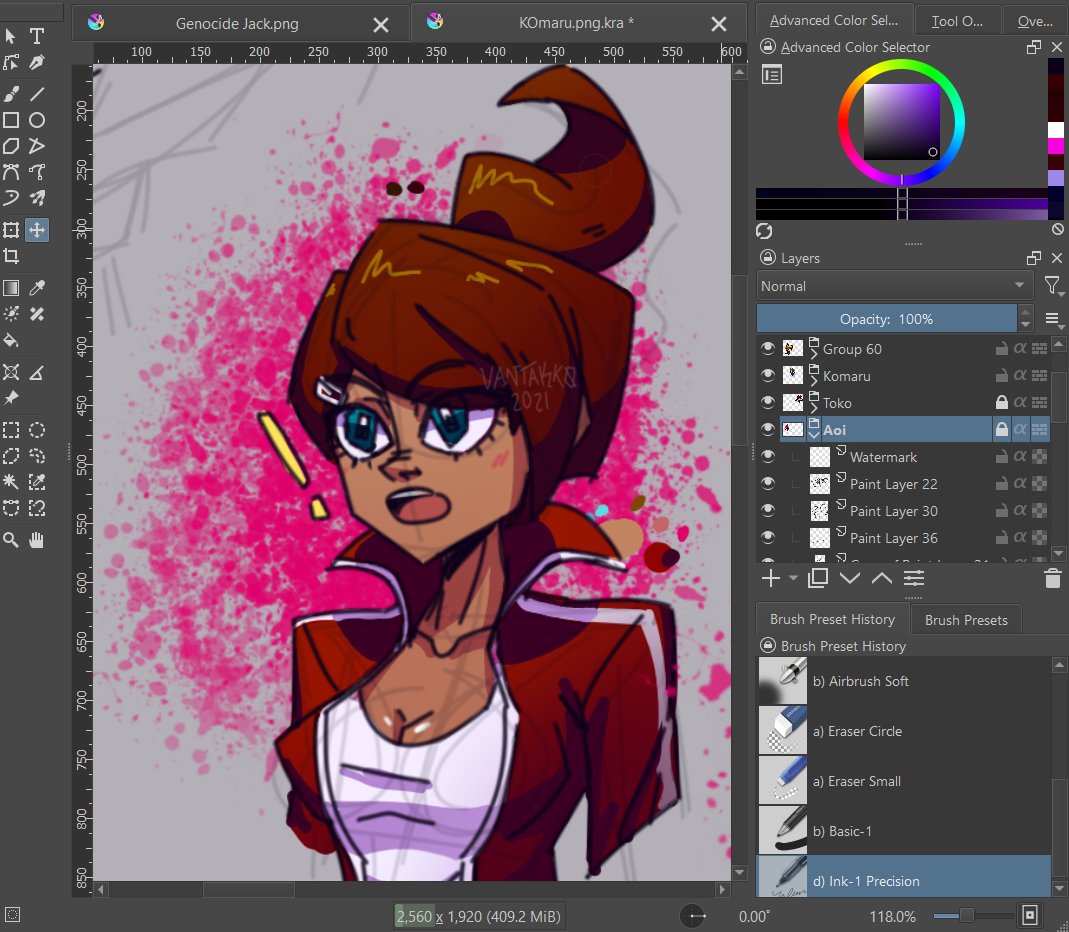Activate the Transform tool
This screenshot has width=1069, height=932.
coord(11,230)
